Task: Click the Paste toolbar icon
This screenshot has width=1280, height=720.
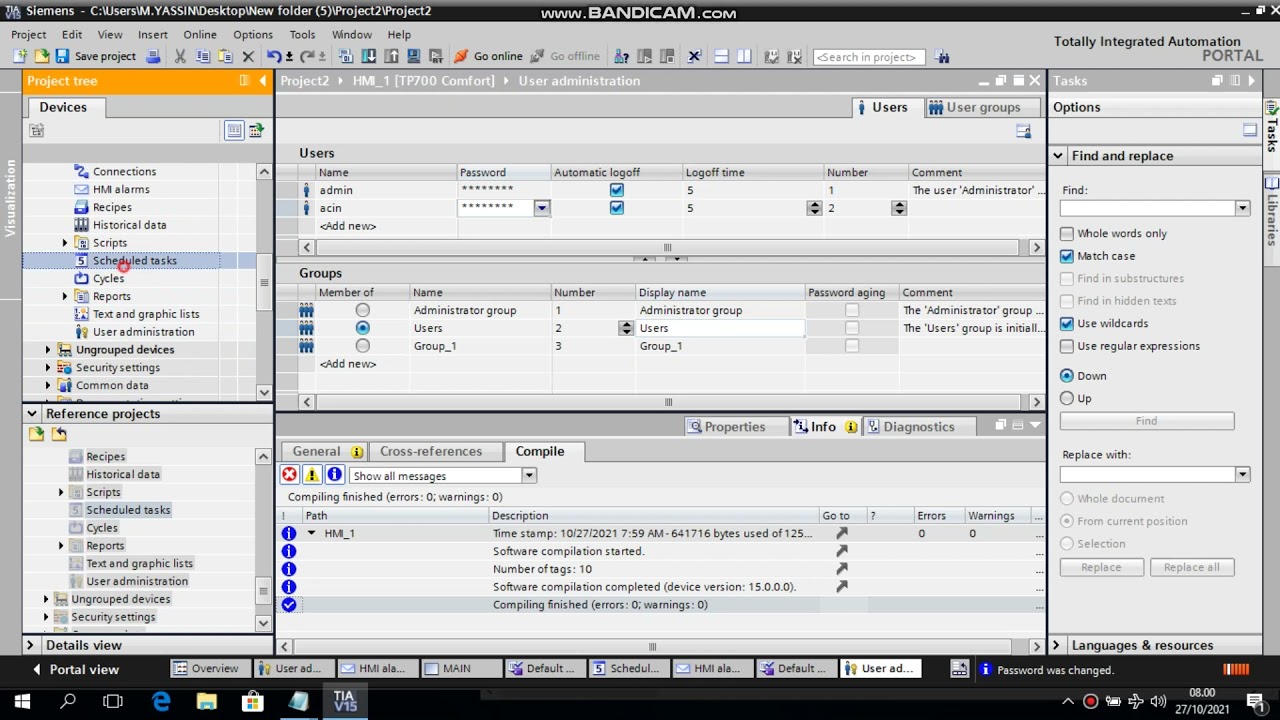Action: [226, 57]
